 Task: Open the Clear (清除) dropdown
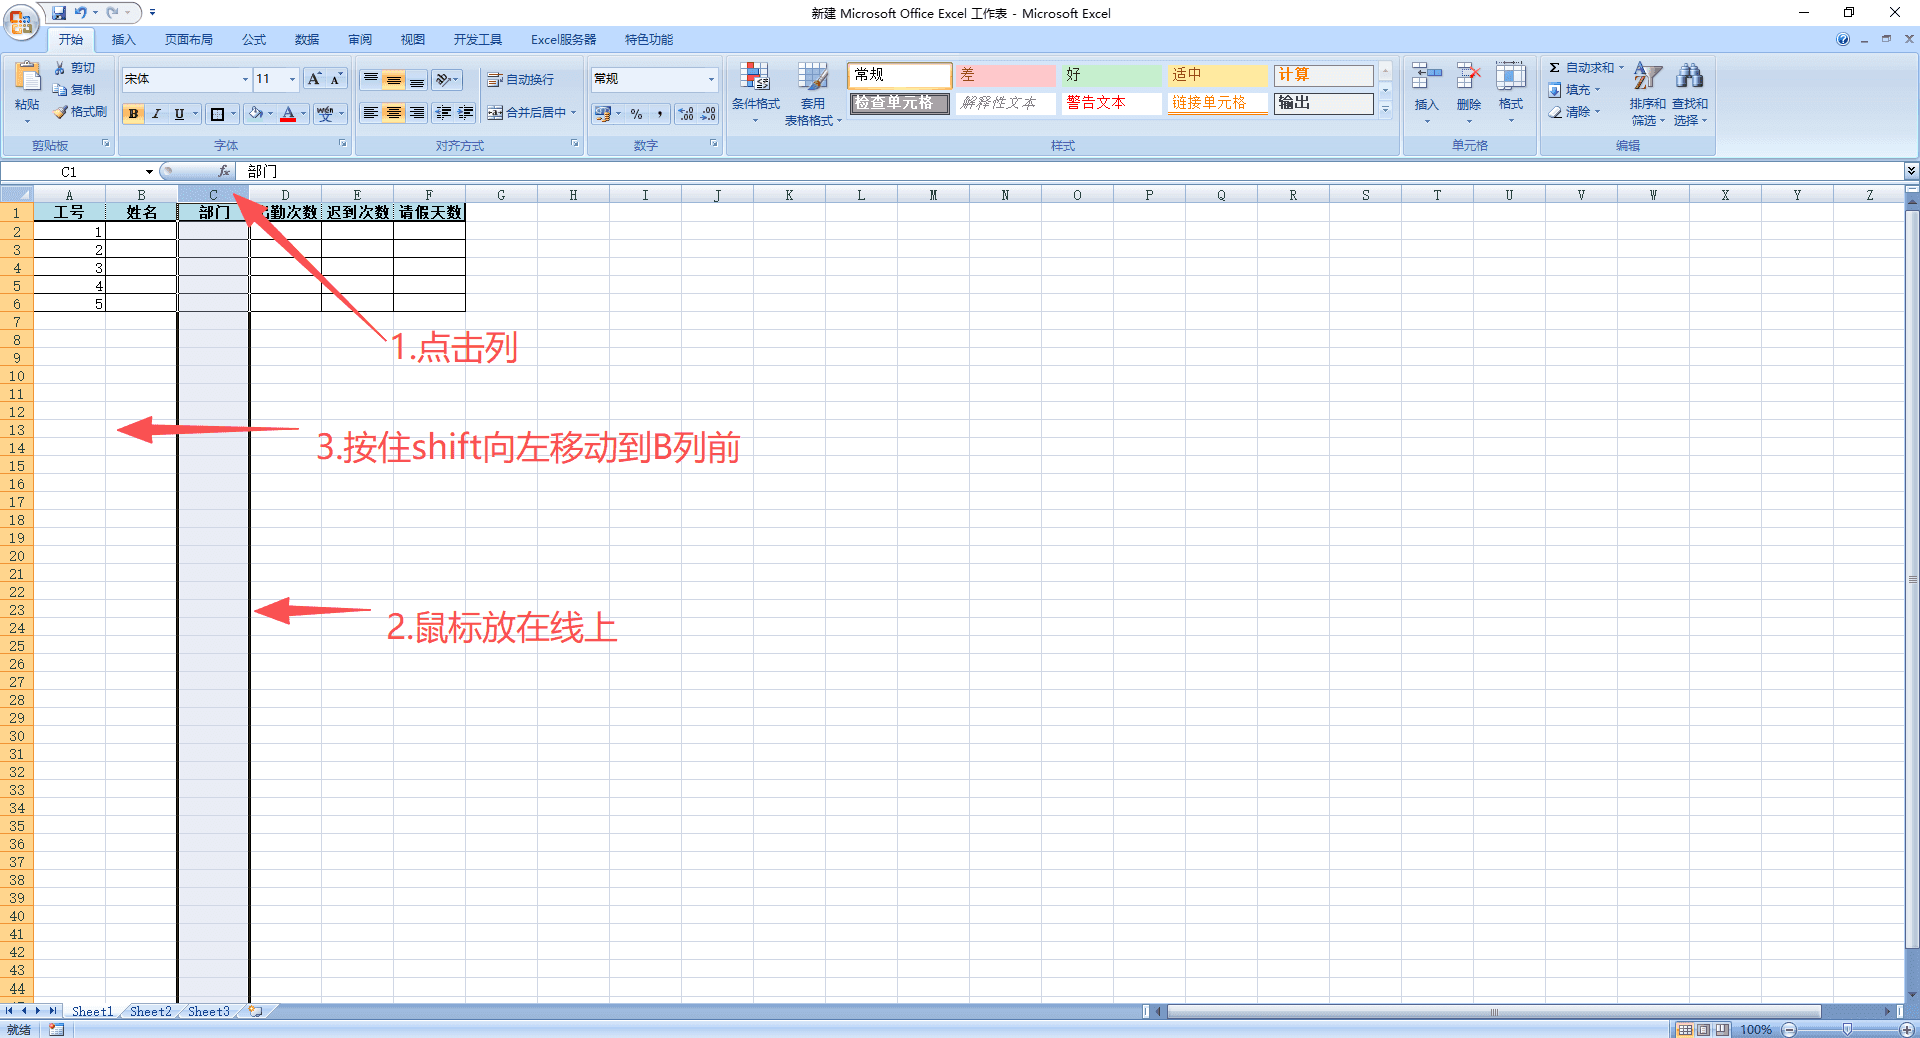[x=1575, y=112]
